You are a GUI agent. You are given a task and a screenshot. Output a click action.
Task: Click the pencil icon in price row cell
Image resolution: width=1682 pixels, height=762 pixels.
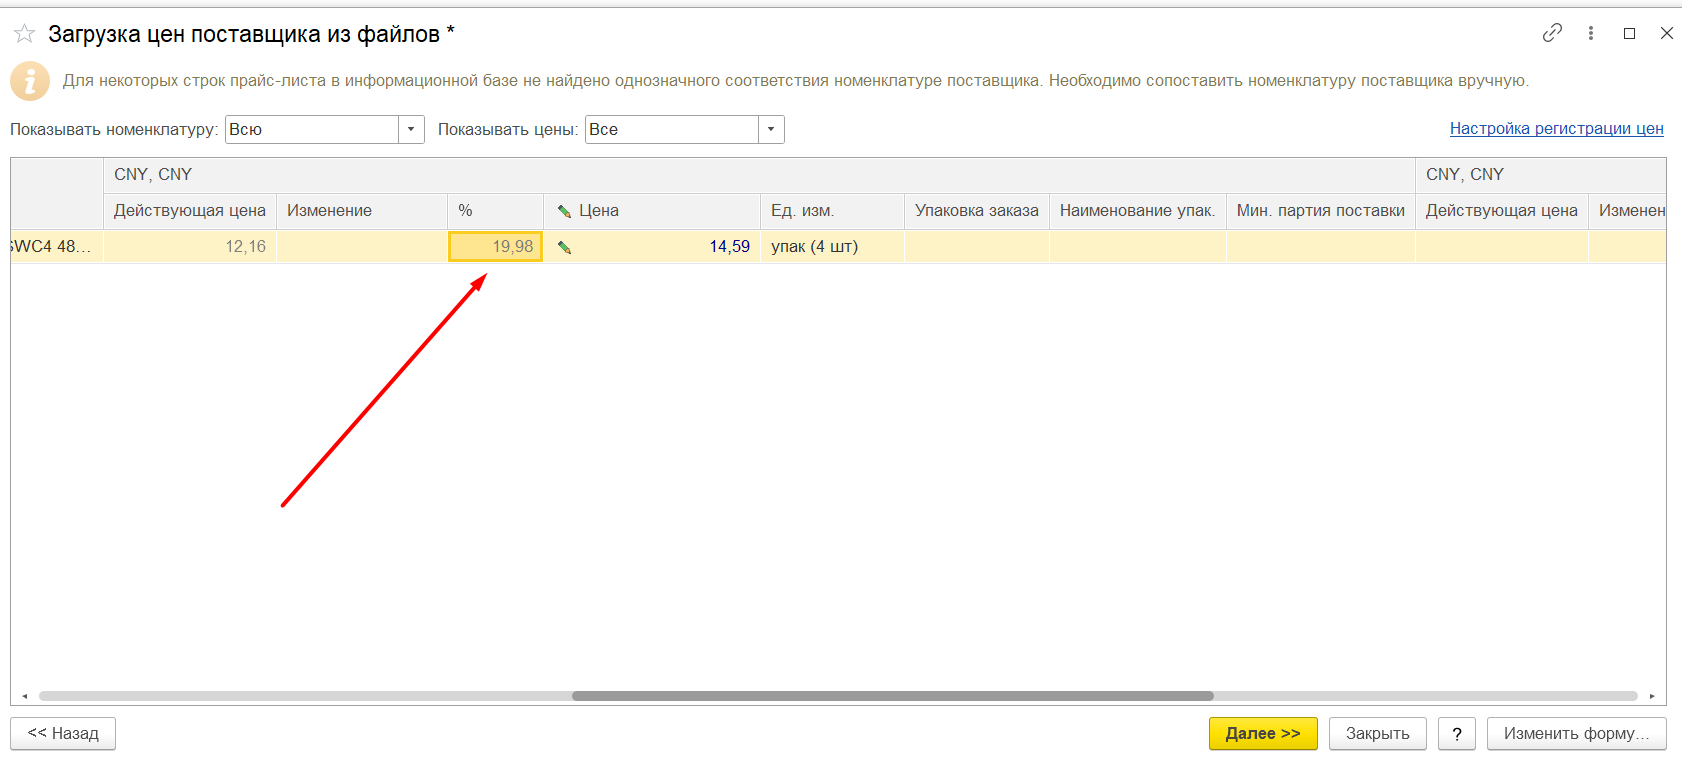coord(564,247)
